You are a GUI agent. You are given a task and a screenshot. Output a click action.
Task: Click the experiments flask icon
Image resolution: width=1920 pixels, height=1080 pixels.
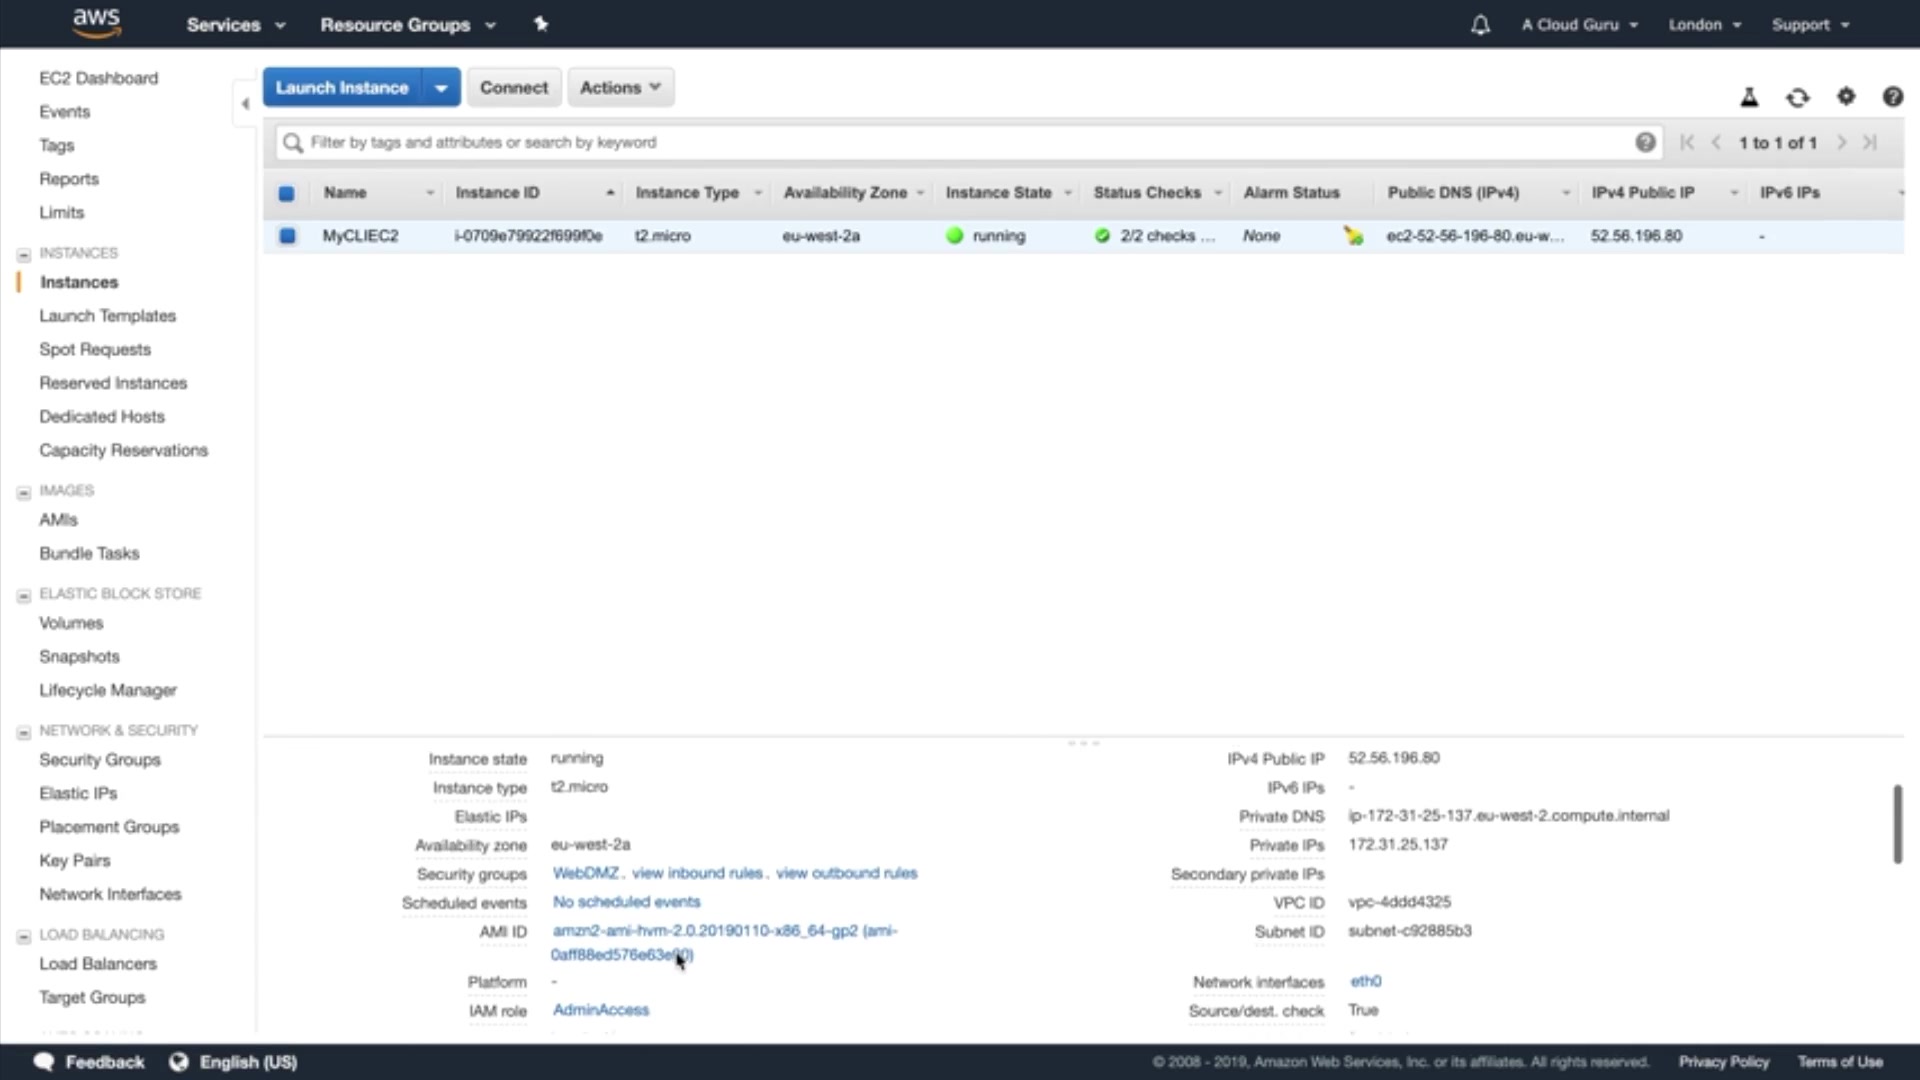point(1749,97)
